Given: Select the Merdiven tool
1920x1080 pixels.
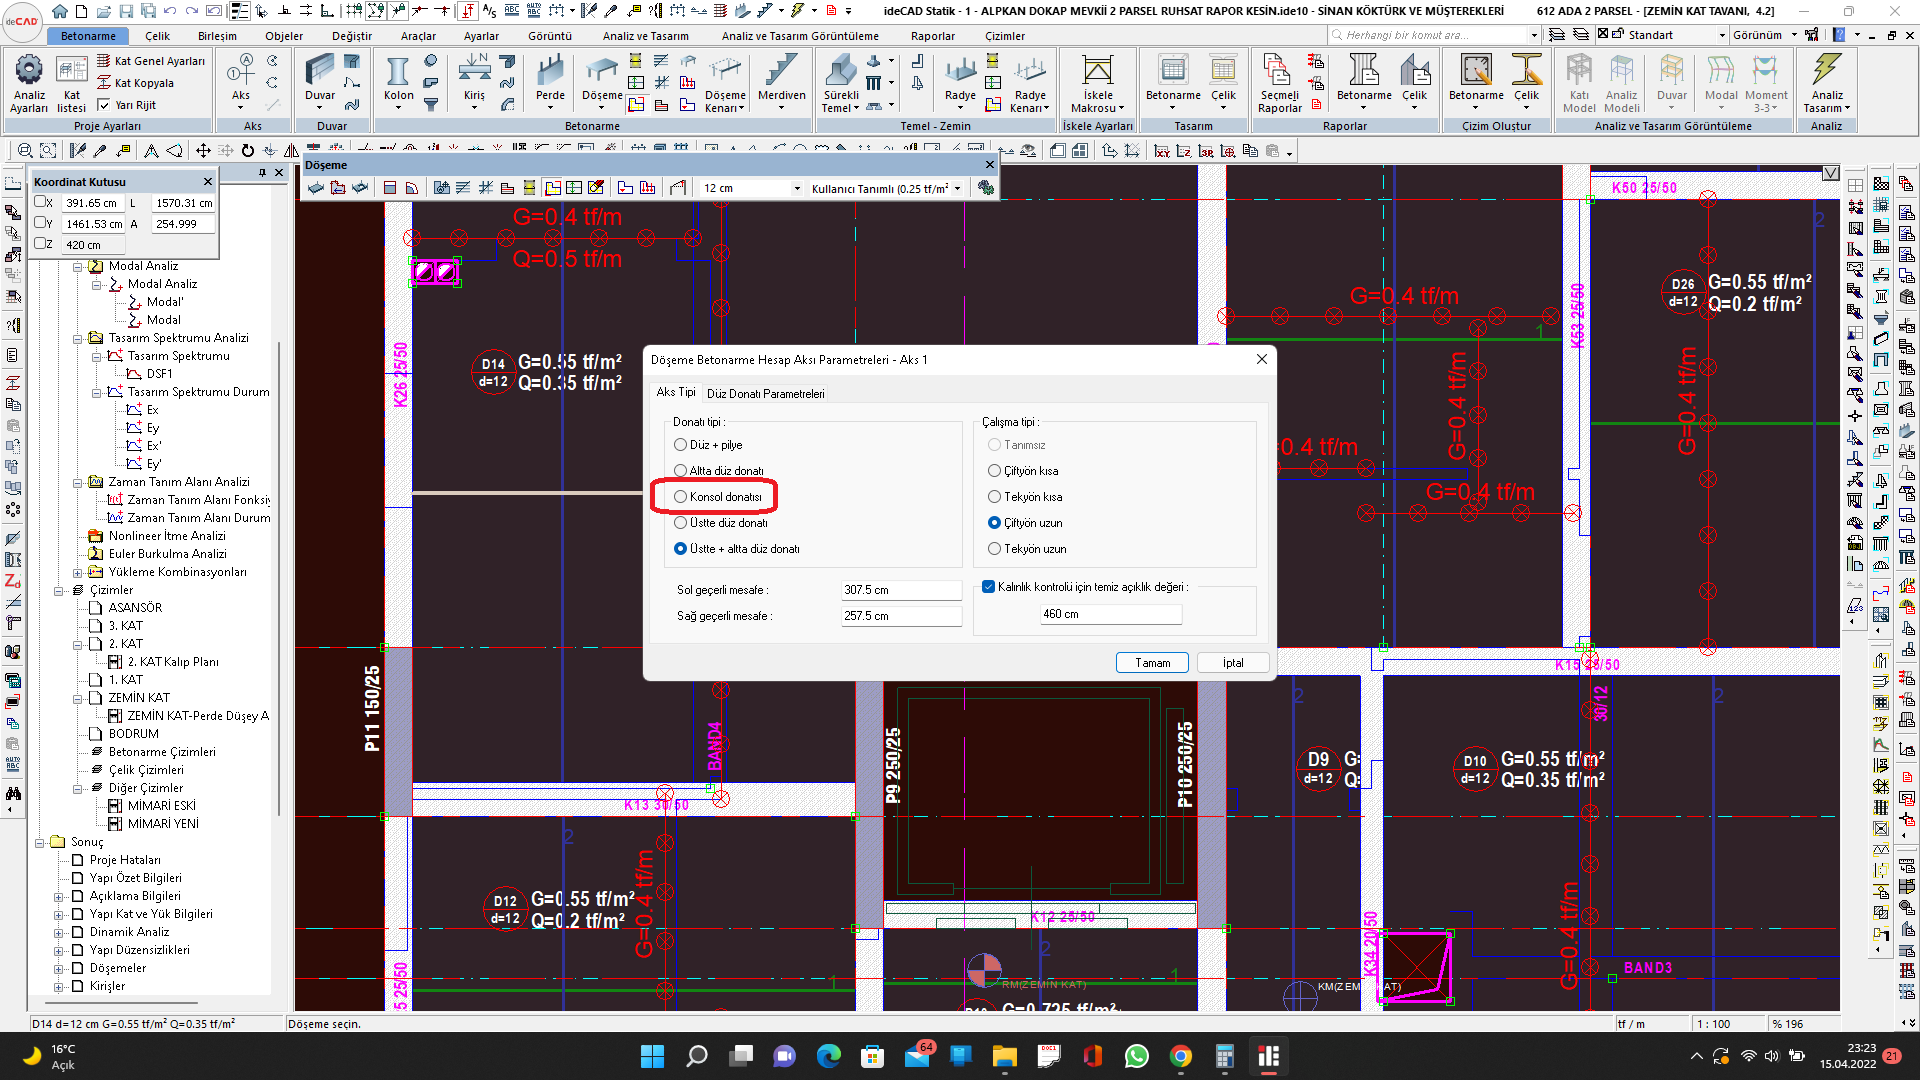Looking at the screenshot, I should [781, 82].
